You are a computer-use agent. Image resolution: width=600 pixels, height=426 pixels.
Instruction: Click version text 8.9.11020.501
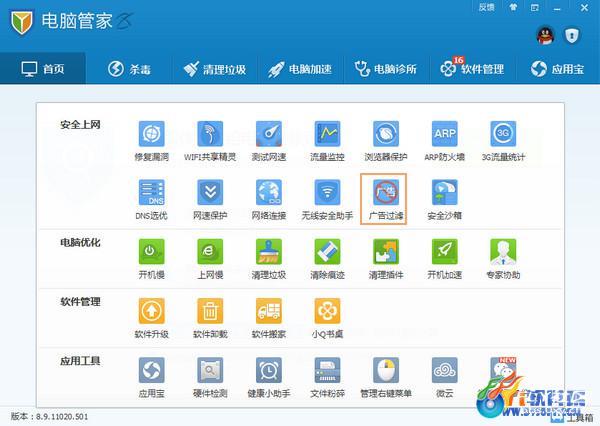tap(62, 416)
